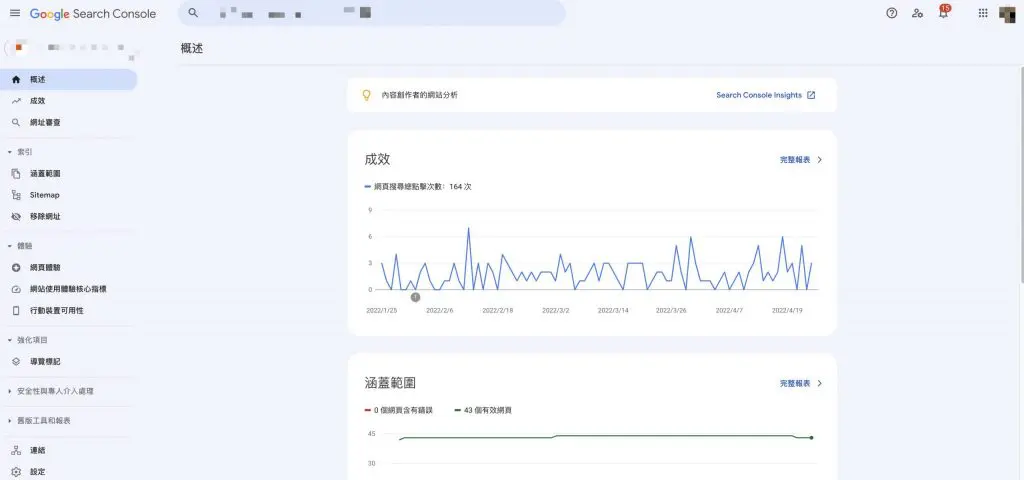Click the lightbulb insights icon
Image resolution: width=1024 pixels, height=480 pixels.
tap(366, 95)
